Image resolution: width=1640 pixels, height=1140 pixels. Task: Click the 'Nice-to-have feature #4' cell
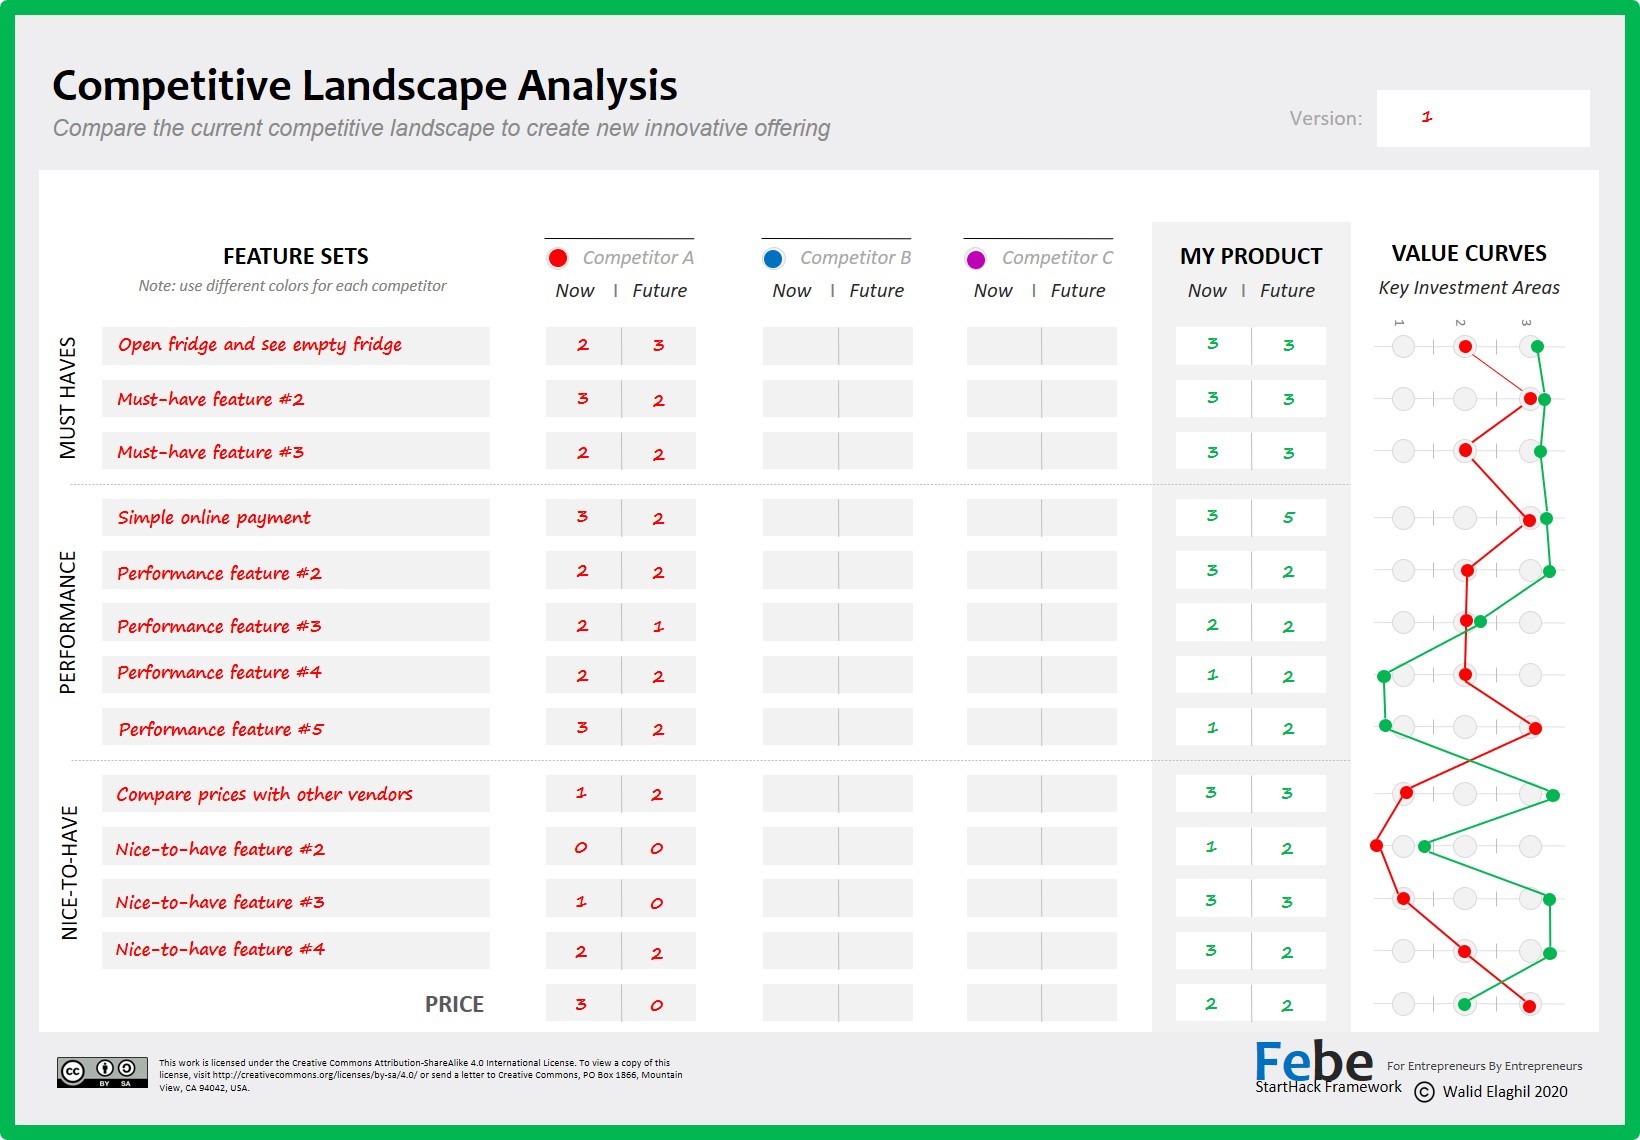(x=296, y=950)
